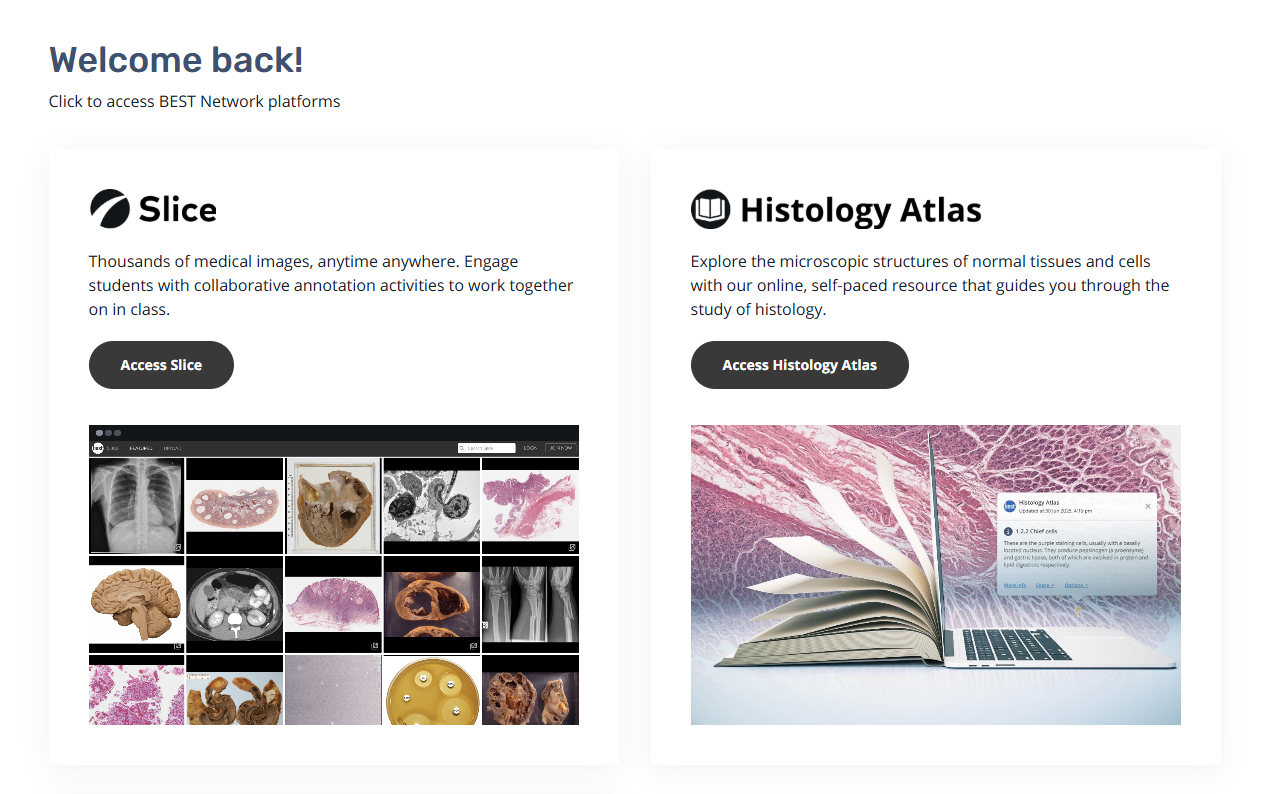The image size is (1282, 794).
Task: Open the Access Slice button
Action: (161, 365)
